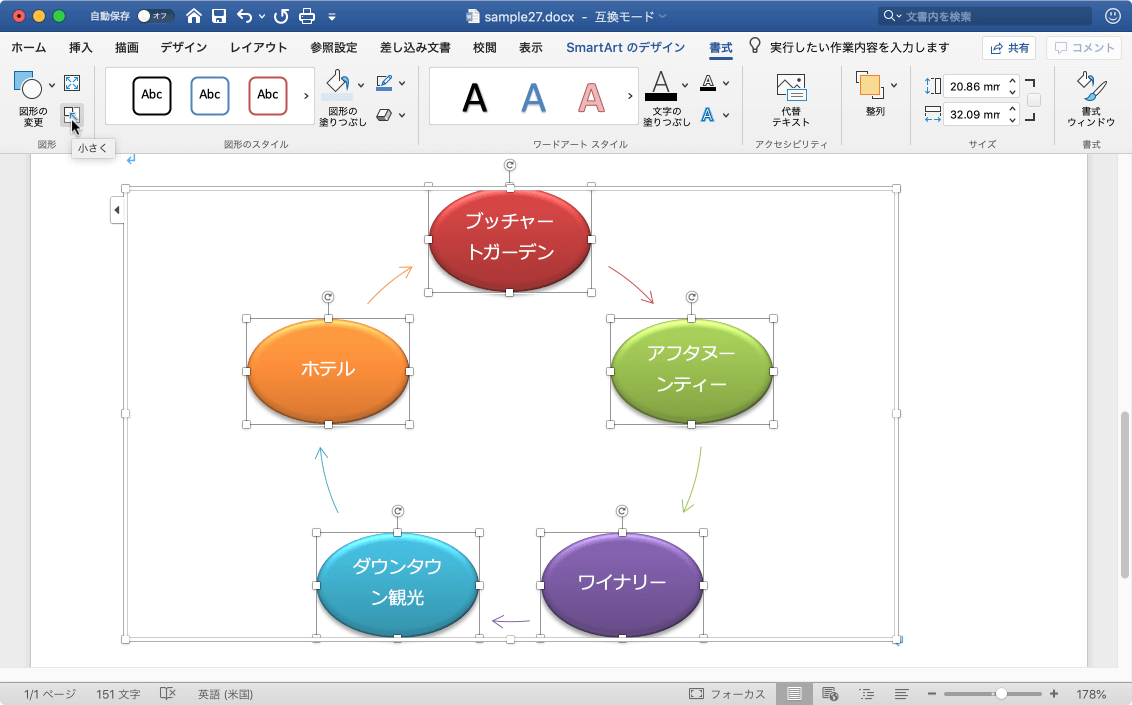Click the Smaller shape icon
Viewport: 1132px width, 705px height.
pyautogui.click(x=71, y=115)
